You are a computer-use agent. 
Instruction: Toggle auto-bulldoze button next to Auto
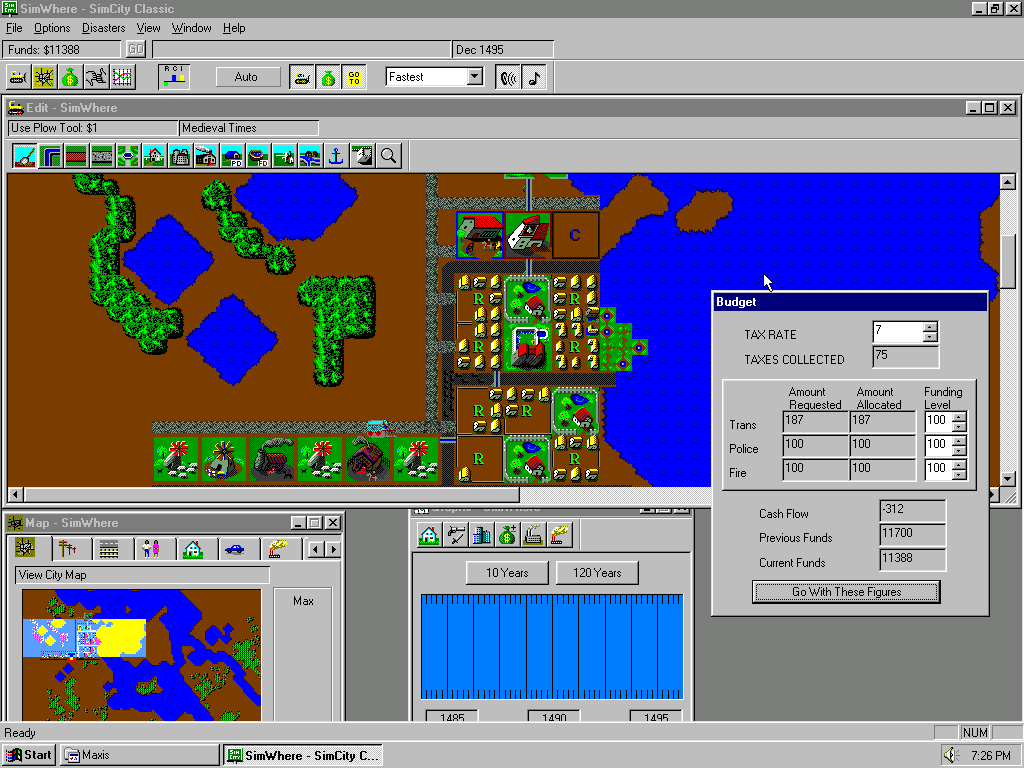coord(302,77)
